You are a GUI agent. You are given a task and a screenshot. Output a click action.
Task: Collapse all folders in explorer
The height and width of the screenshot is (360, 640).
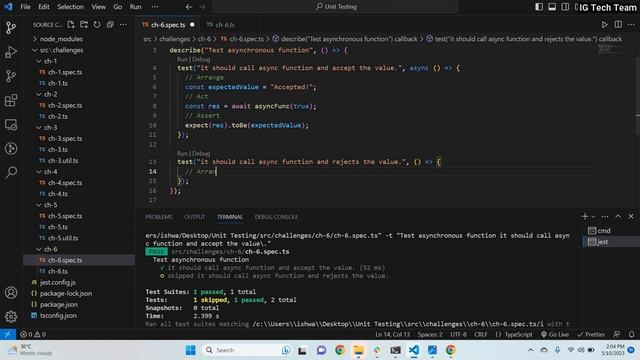coord(110,24)
